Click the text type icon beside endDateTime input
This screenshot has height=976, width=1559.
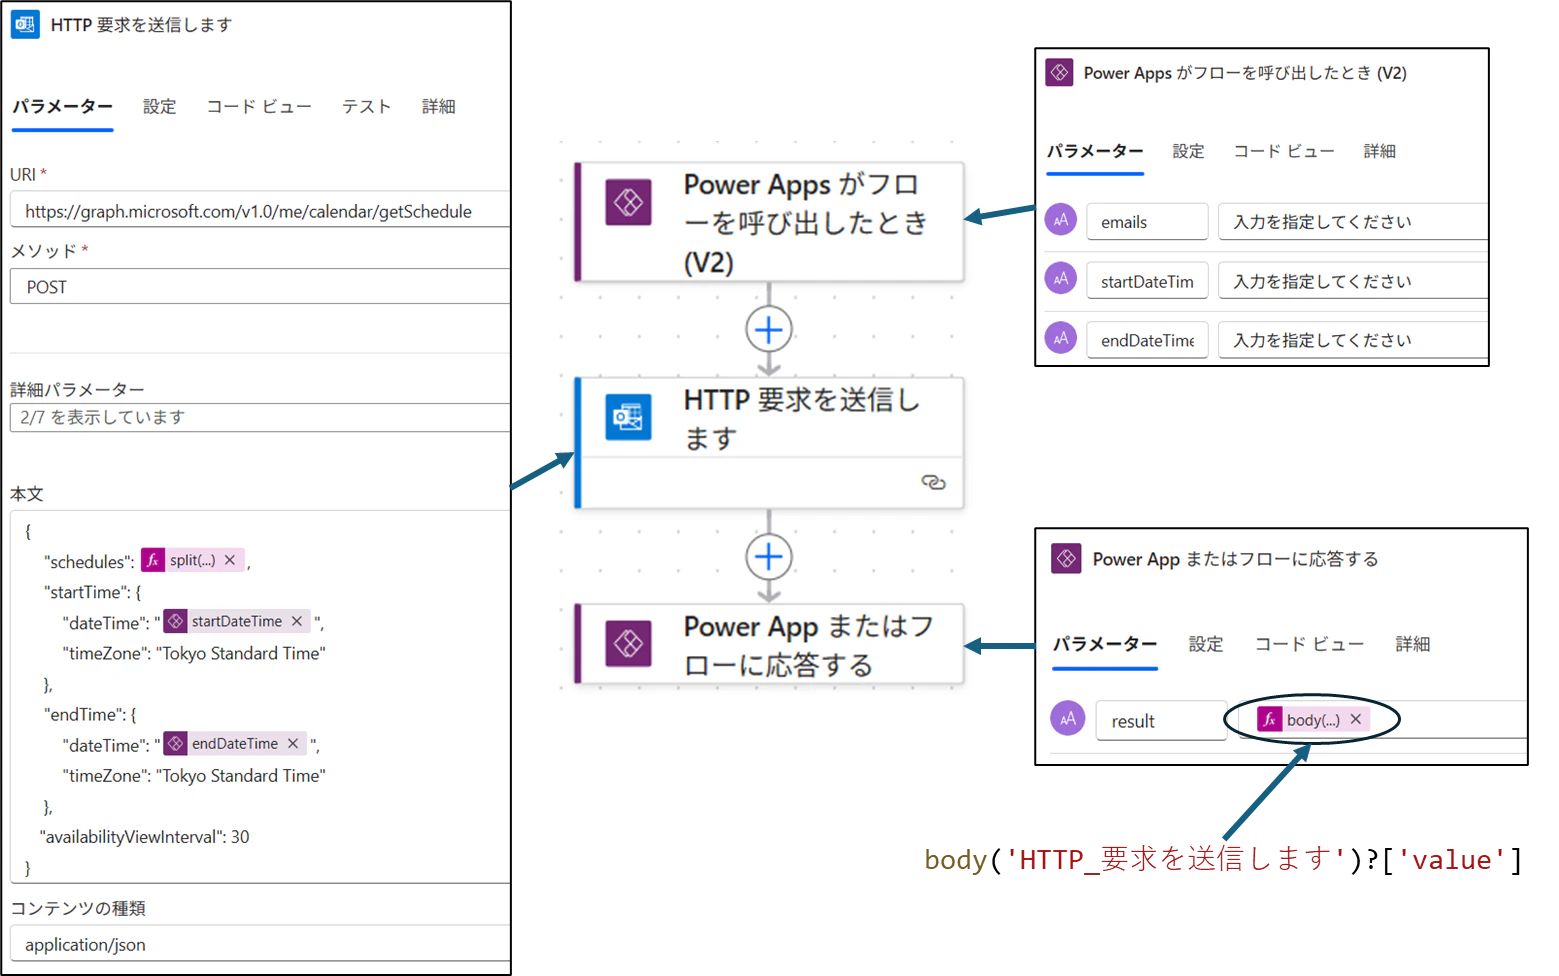[1061, 338]
